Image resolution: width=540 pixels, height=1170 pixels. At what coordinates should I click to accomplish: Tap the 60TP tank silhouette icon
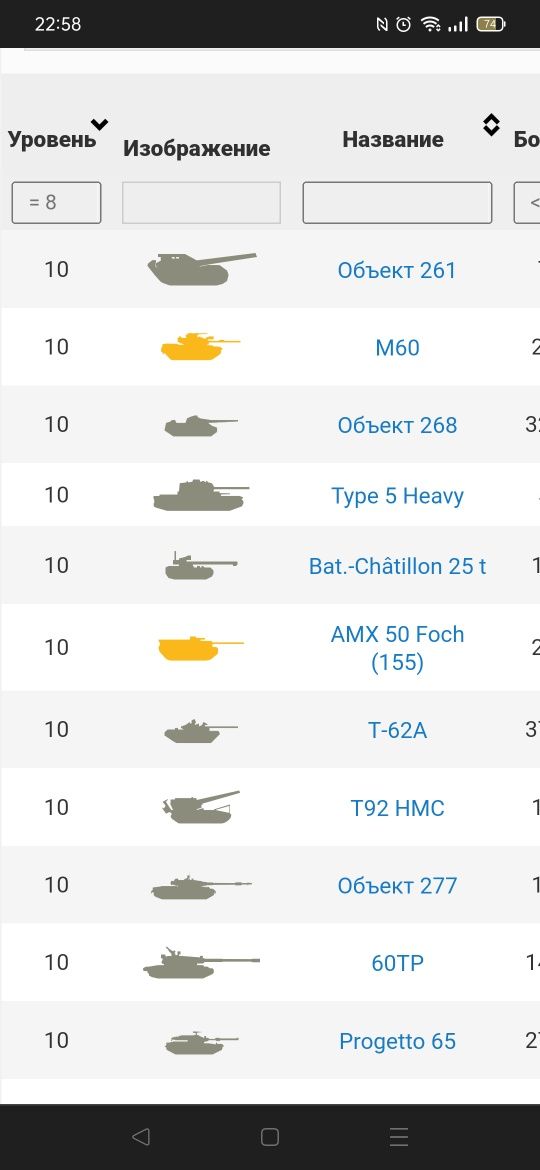point(201,963)
